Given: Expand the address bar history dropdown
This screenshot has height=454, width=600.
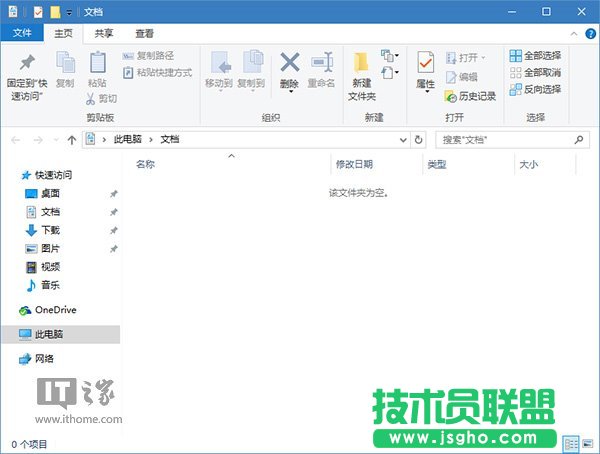Looking at the screenshot, I should tap(403, 140).
